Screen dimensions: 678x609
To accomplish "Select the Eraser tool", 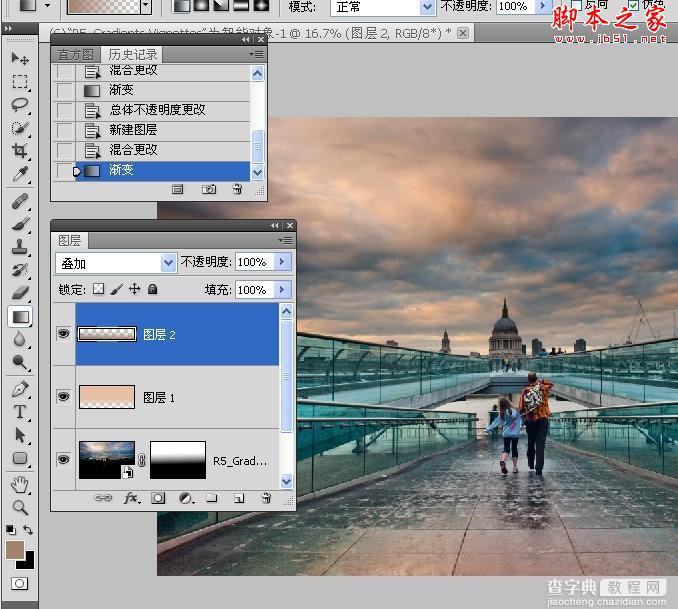I will [x=20, y=293].
